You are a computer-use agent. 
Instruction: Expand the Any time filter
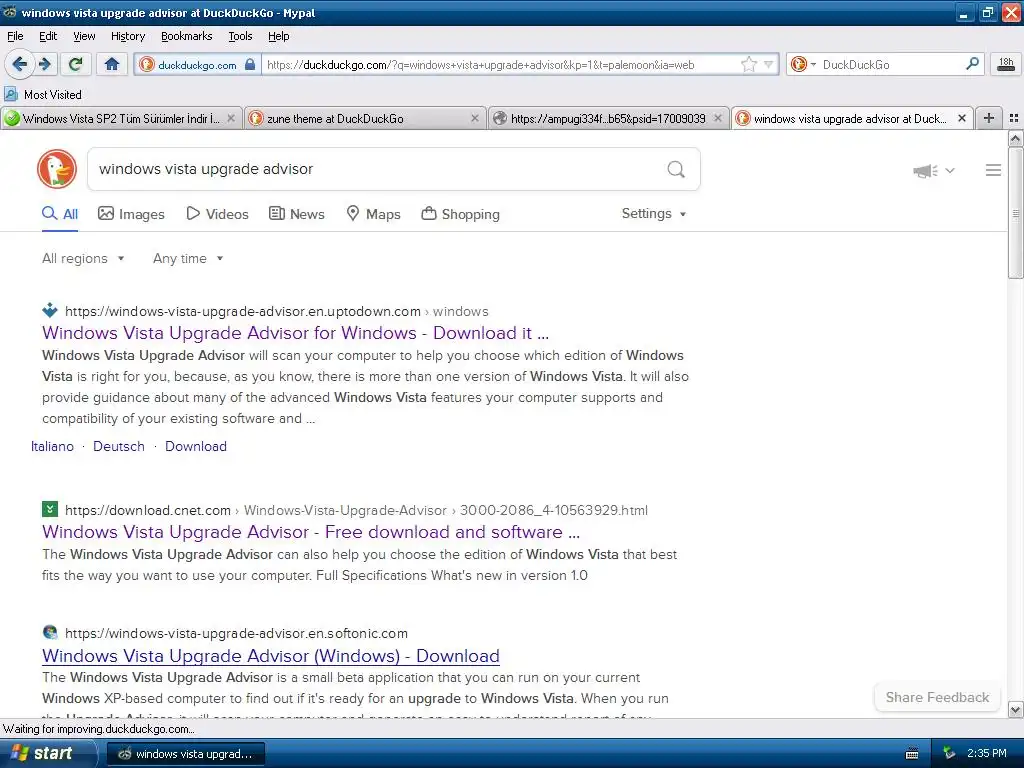(188, 259)
